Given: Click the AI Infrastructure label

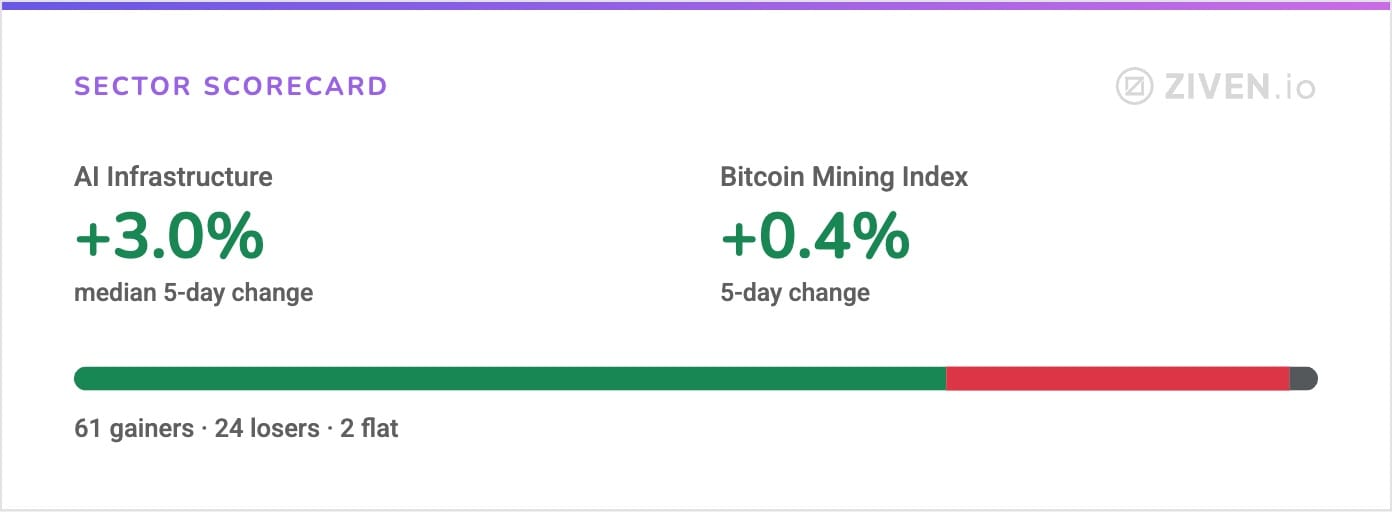Looking at the screenshot, I should pos(173,177).
